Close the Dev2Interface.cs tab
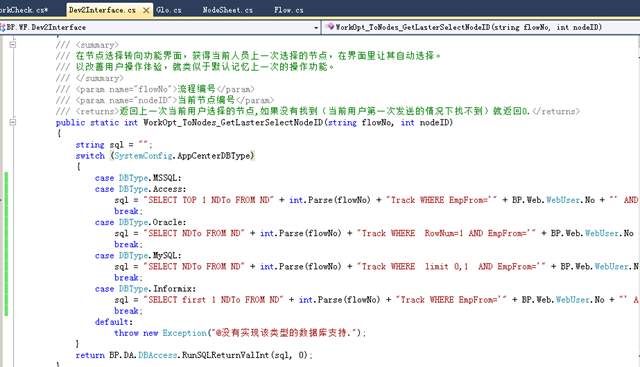This screenshot has height=367, width=640. click(x=146, y=10)
